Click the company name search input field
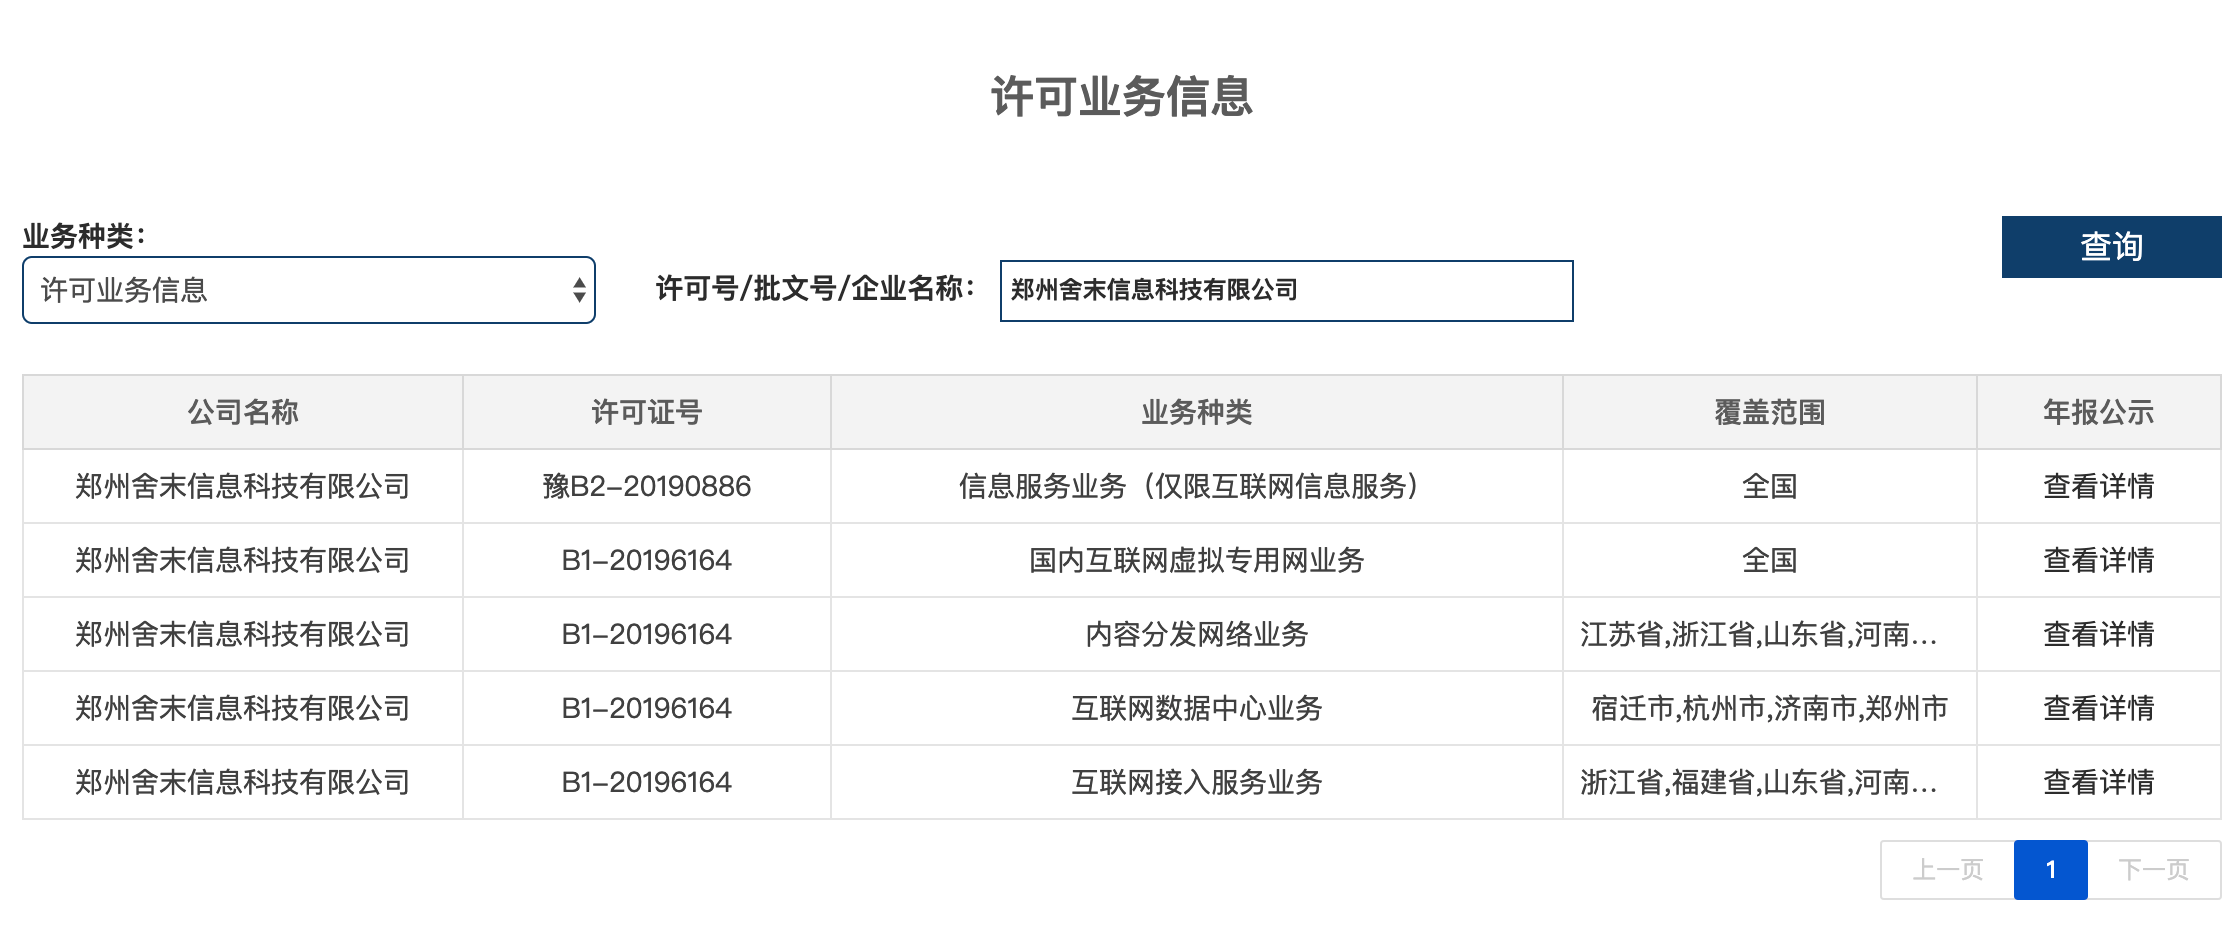 coord(1286,291)
